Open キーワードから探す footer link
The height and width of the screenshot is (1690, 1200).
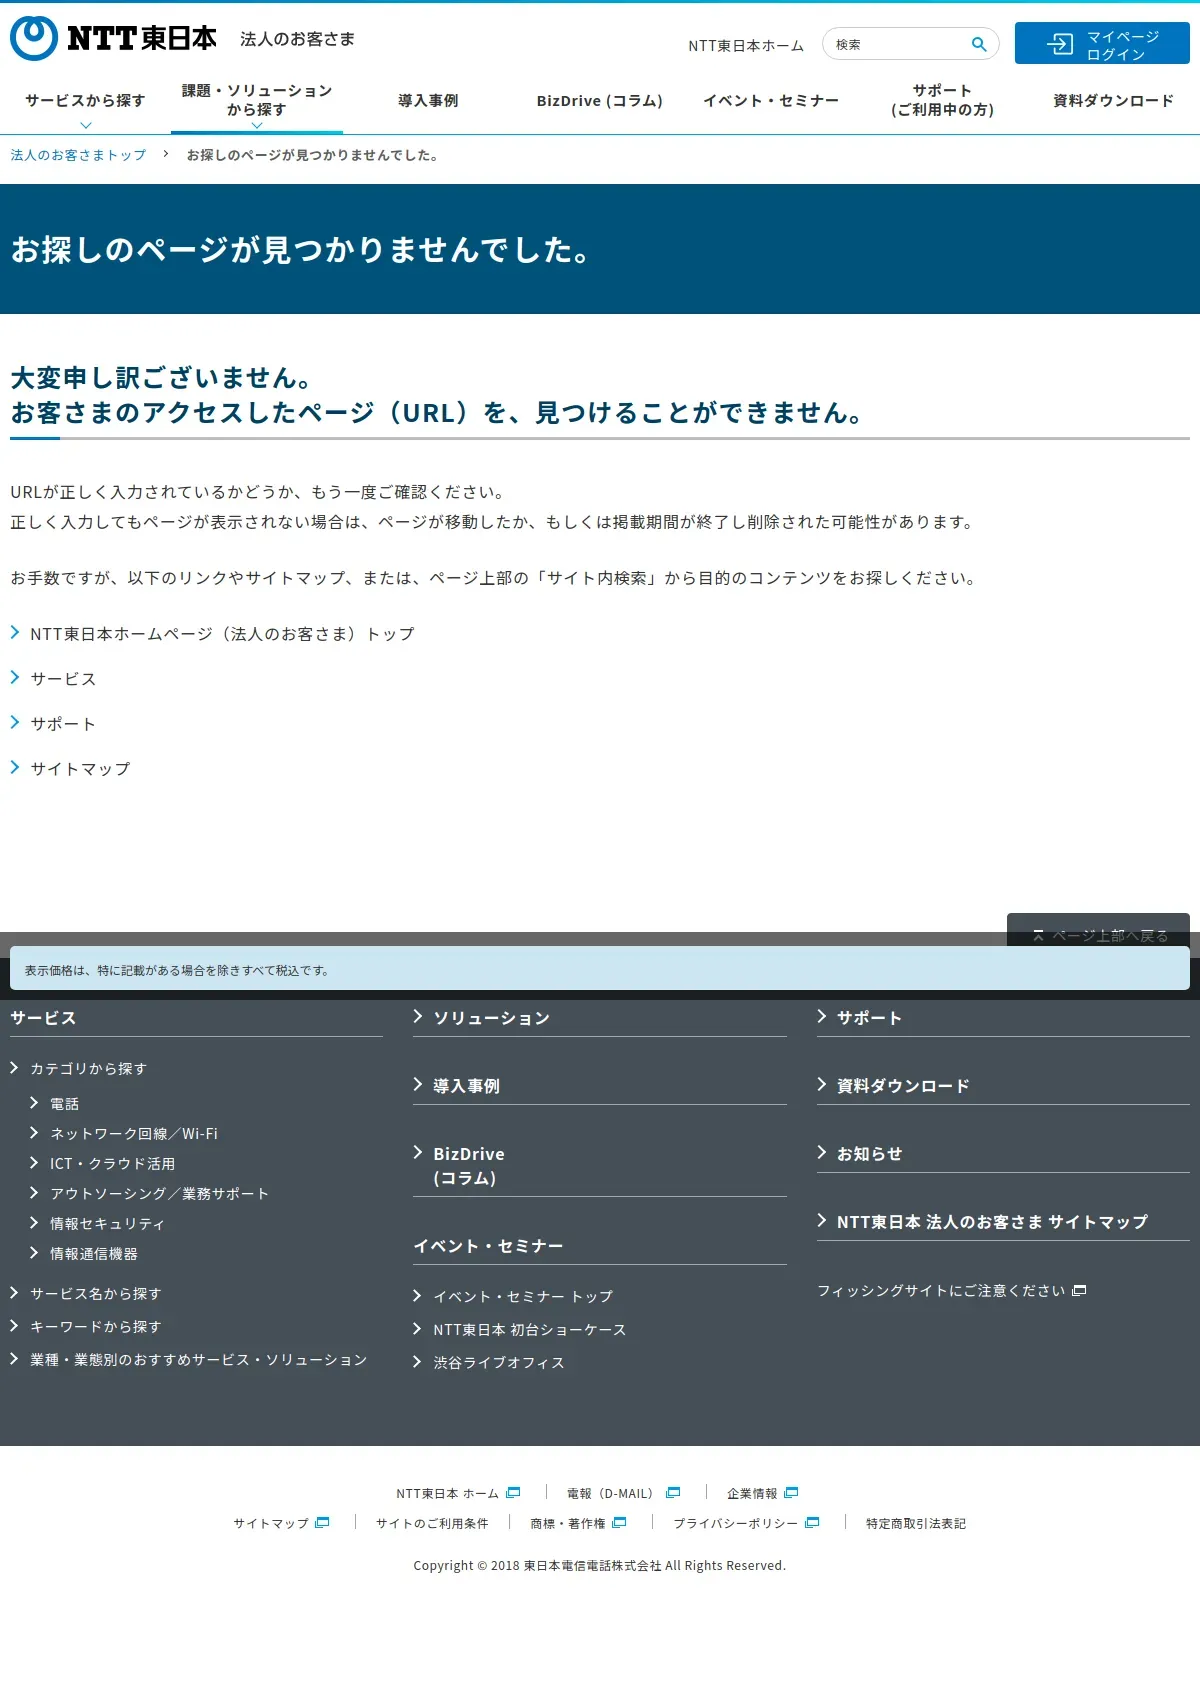pyautogui.click(x=96, y=1327)
